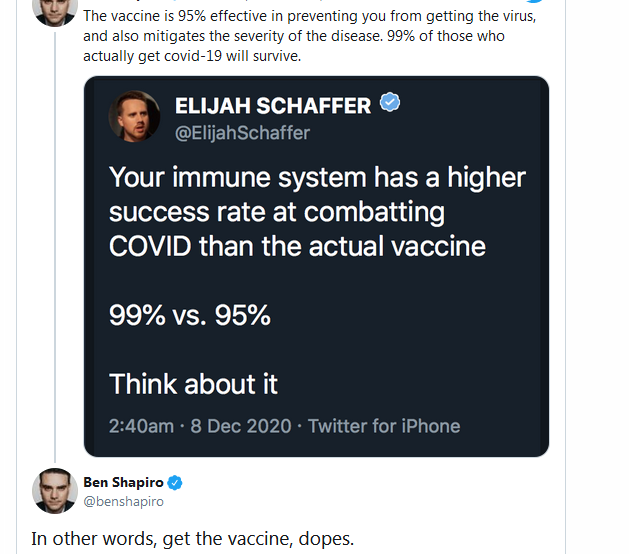
Task: Click the "99% vs. 95%" line
Action: 190,315
